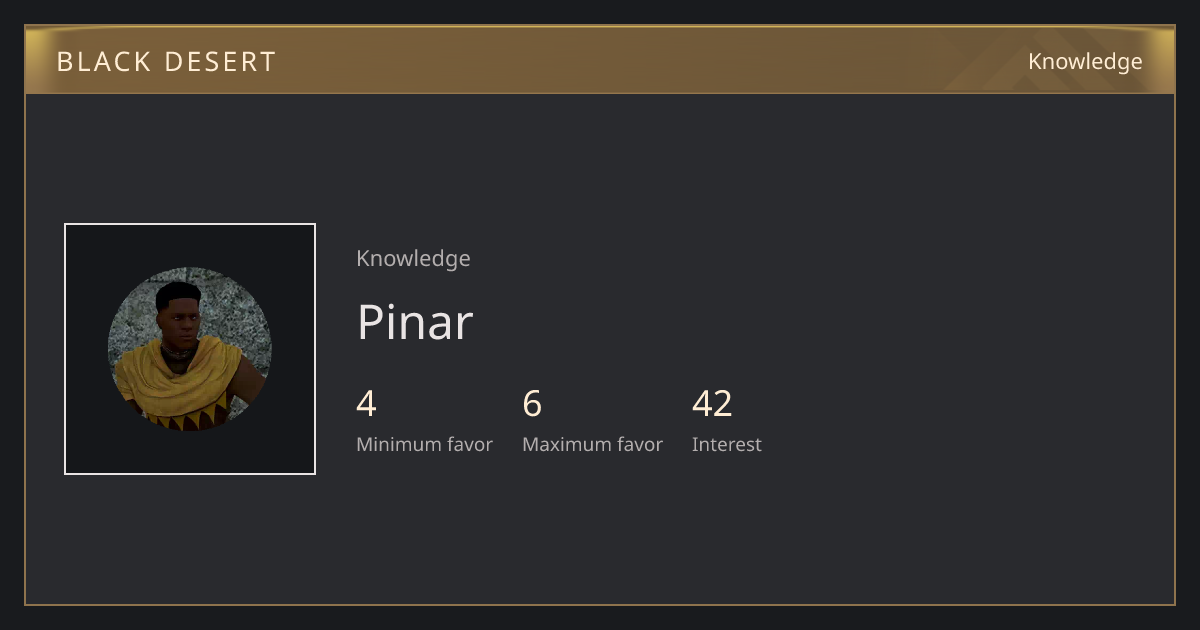
Task: Click the interest value 42
Action: click(712, 404)
